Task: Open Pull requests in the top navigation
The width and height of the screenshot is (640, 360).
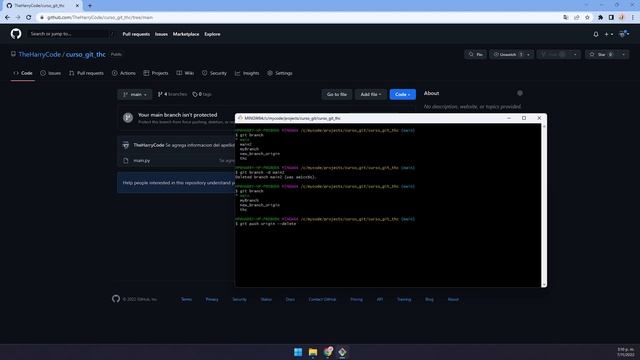Action: [136, 34]
